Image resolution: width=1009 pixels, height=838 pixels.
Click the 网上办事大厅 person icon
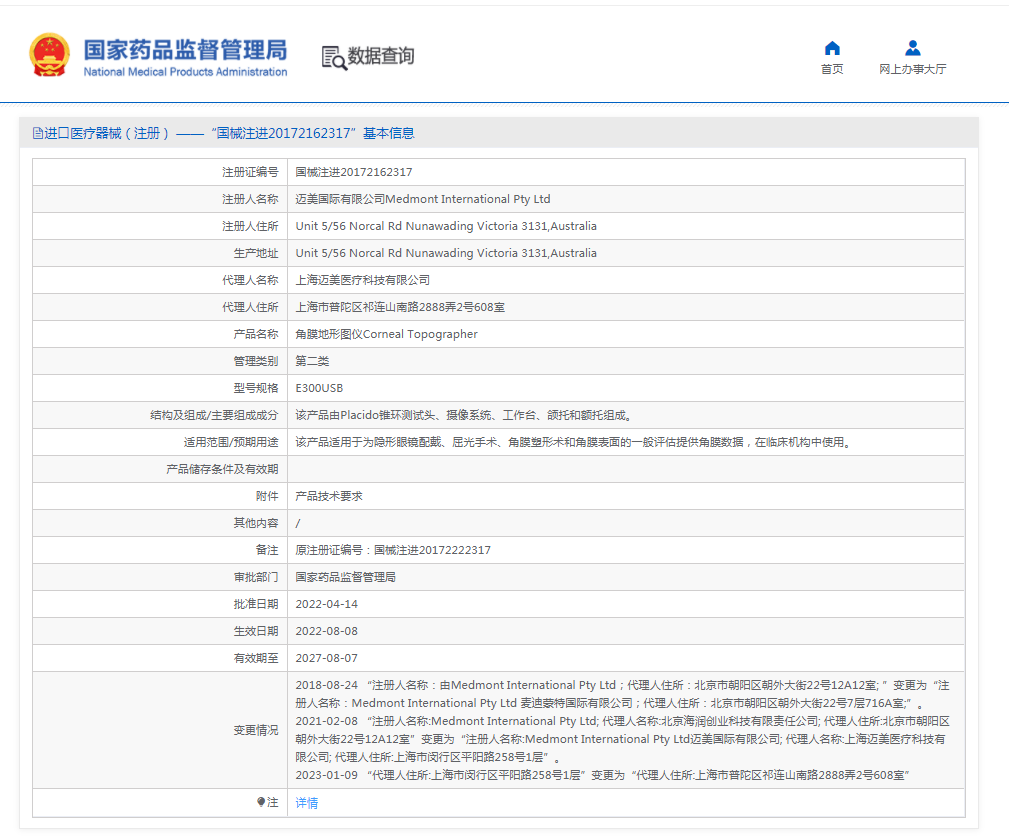click(912, 48)
